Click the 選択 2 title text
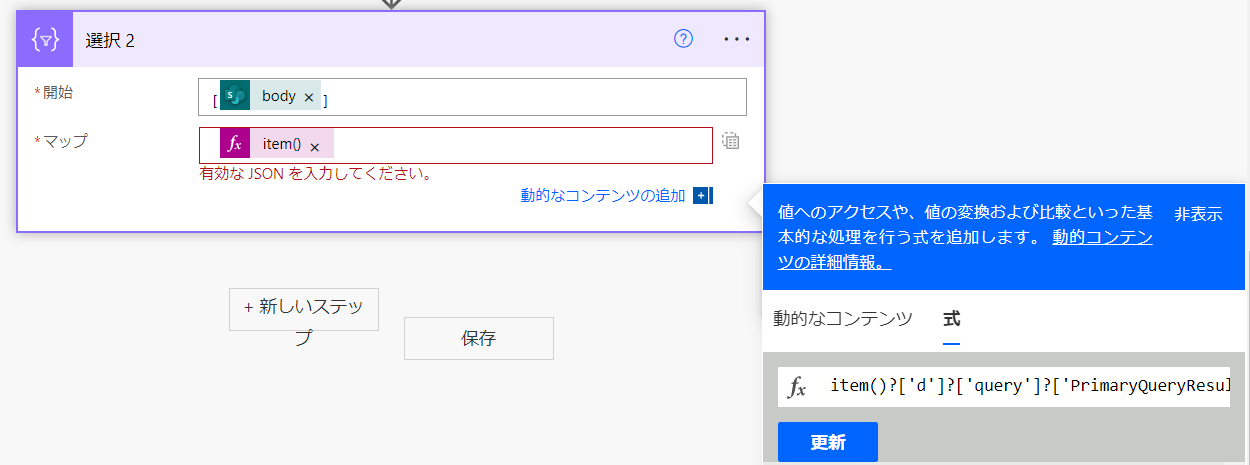This screenshot has height=465, width=1250. pyautogui.click(x=111, y=40)
